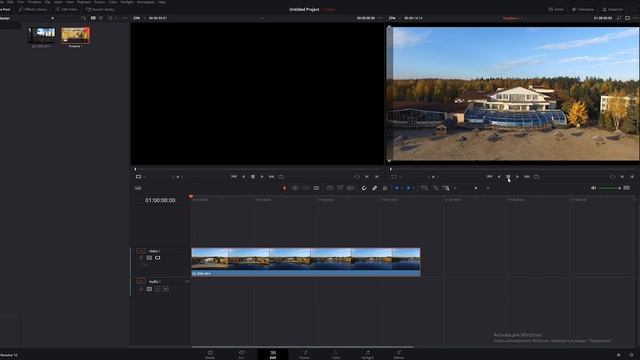The width and height of the screenshot is (640, 360).
Task: Click the Insert Clip icon
Action: [x=329, y=188]
